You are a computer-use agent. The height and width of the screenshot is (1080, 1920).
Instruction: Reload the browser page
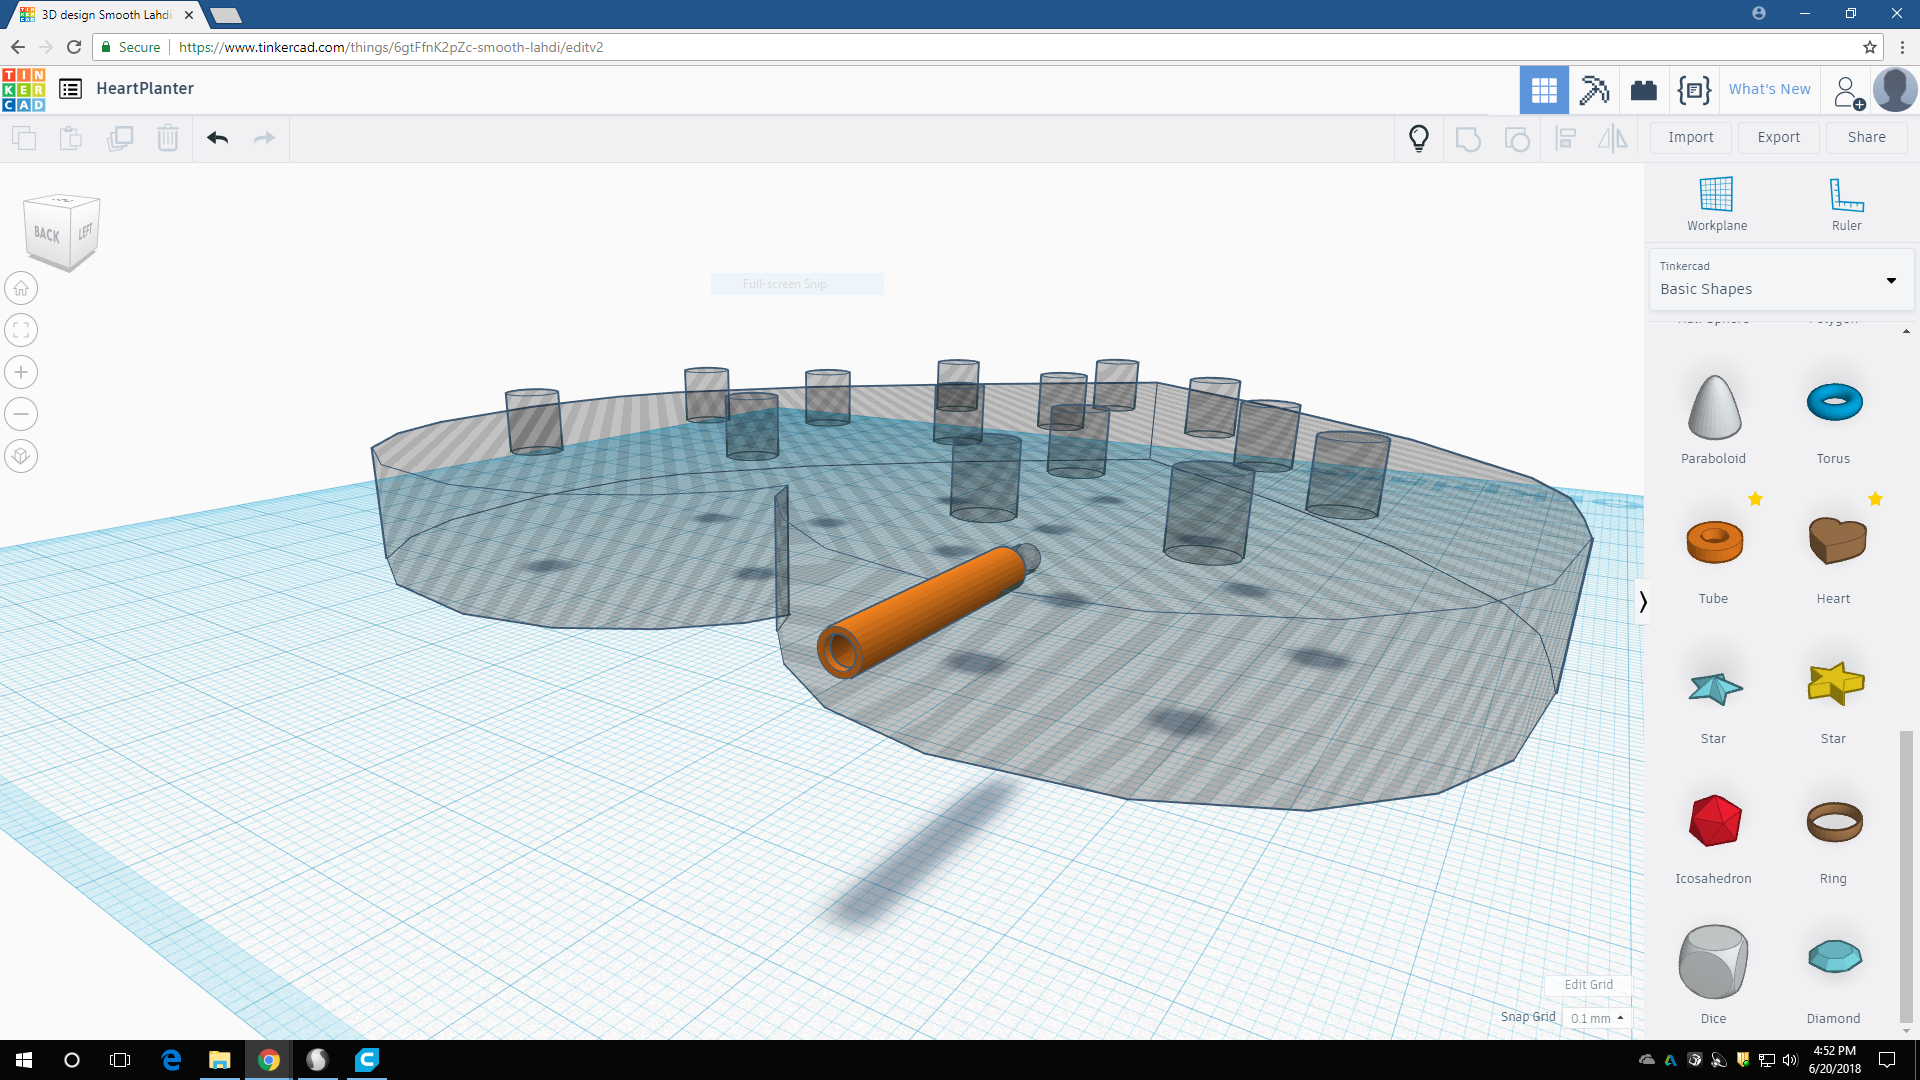(74, 47)
